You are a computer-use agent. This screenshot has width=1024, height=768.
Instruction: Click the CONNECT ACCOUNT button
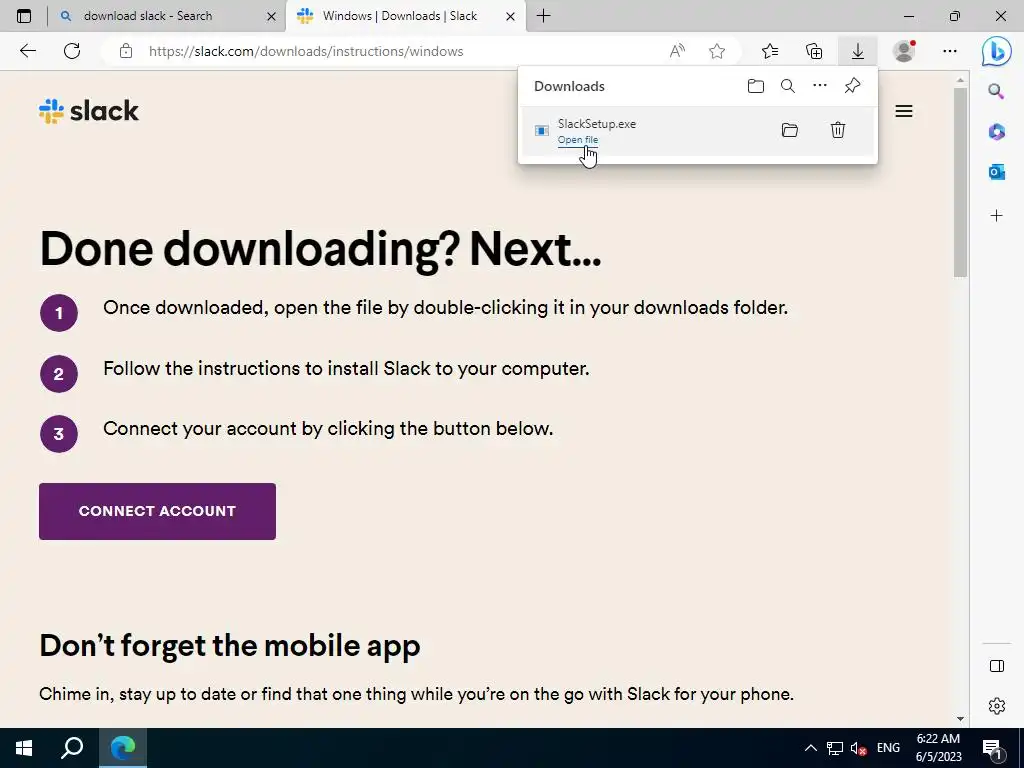coord(157,511)
